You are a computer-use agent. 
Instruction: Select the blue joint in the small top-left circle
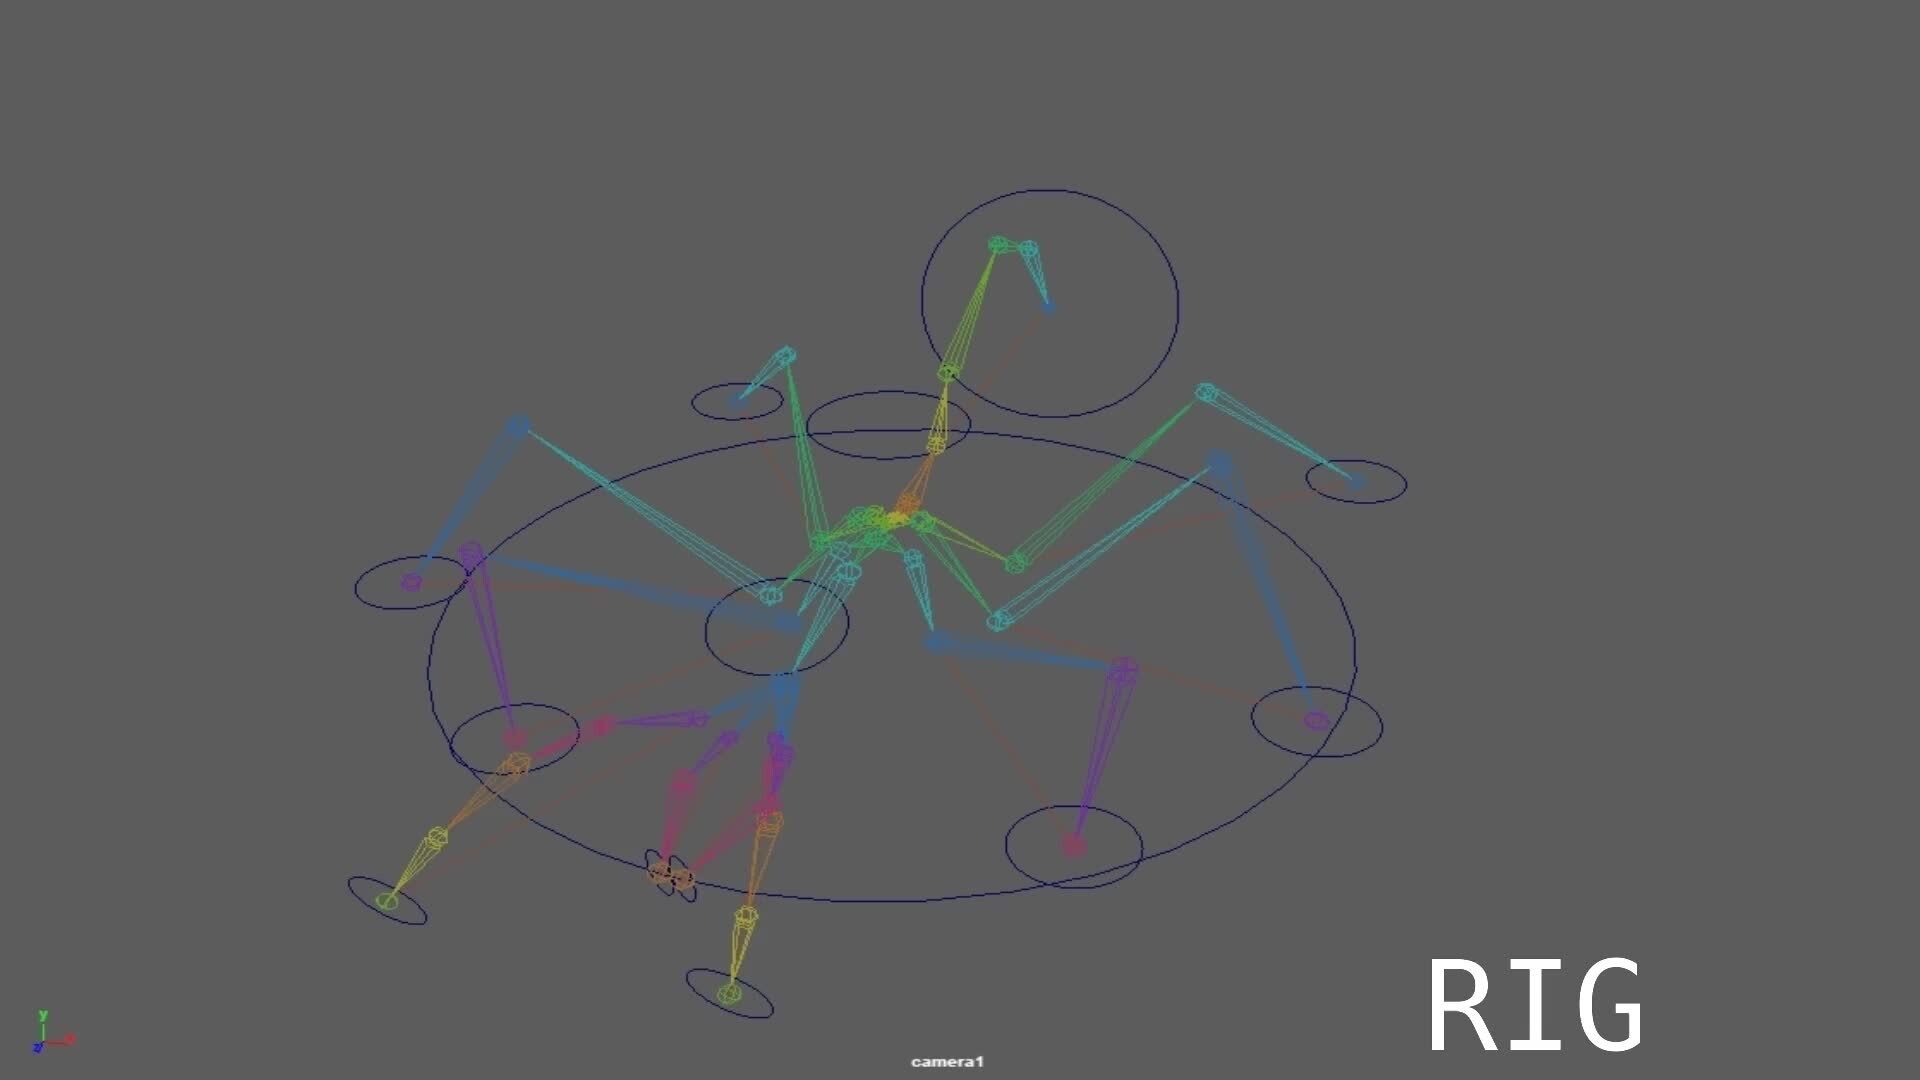pos(737,401)
